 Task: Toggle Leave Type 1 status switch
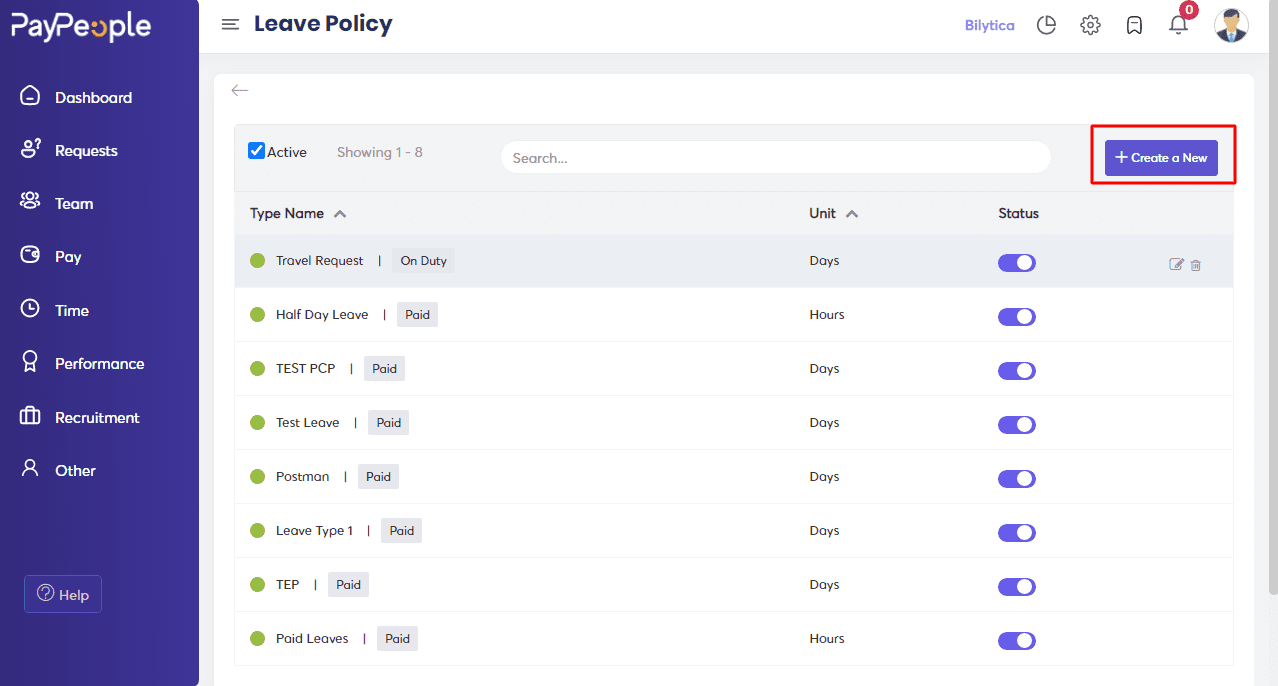(x=1017, y=533)
